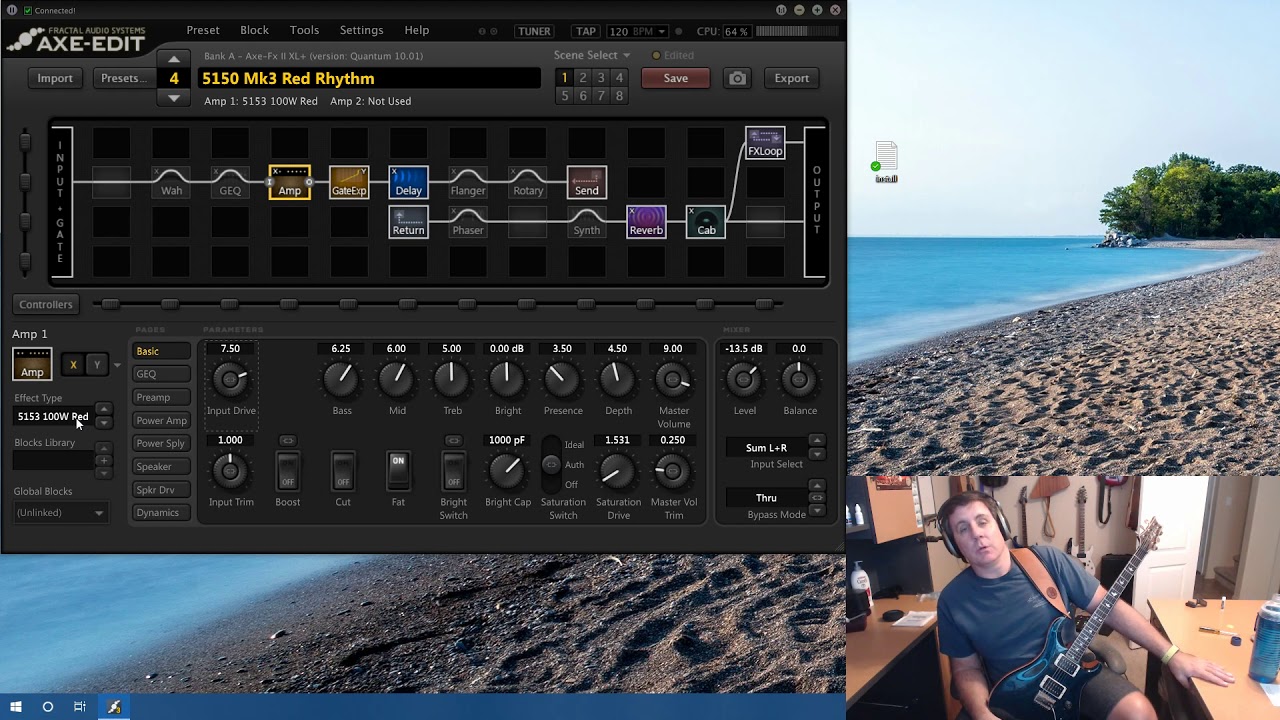Click the camera snapshot icon

click(737, 78)
